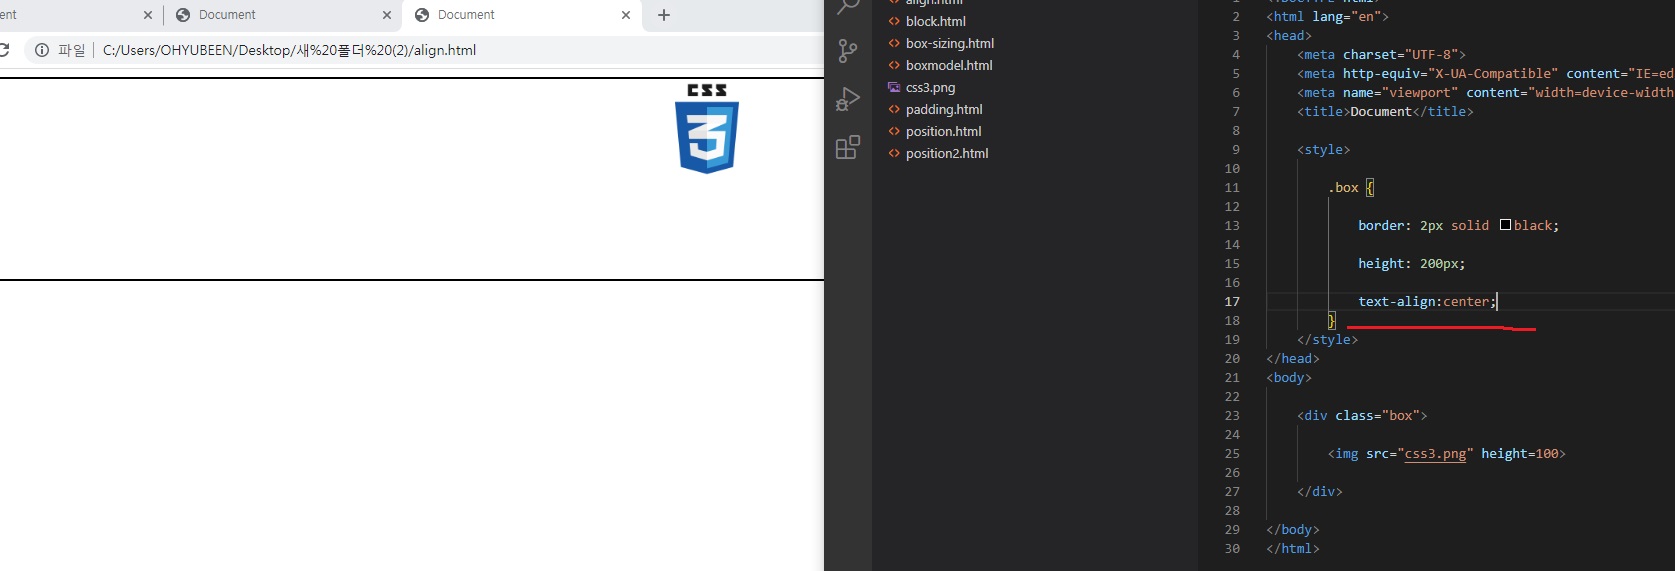Click the image file icon beside css3.png

point(894,87)
